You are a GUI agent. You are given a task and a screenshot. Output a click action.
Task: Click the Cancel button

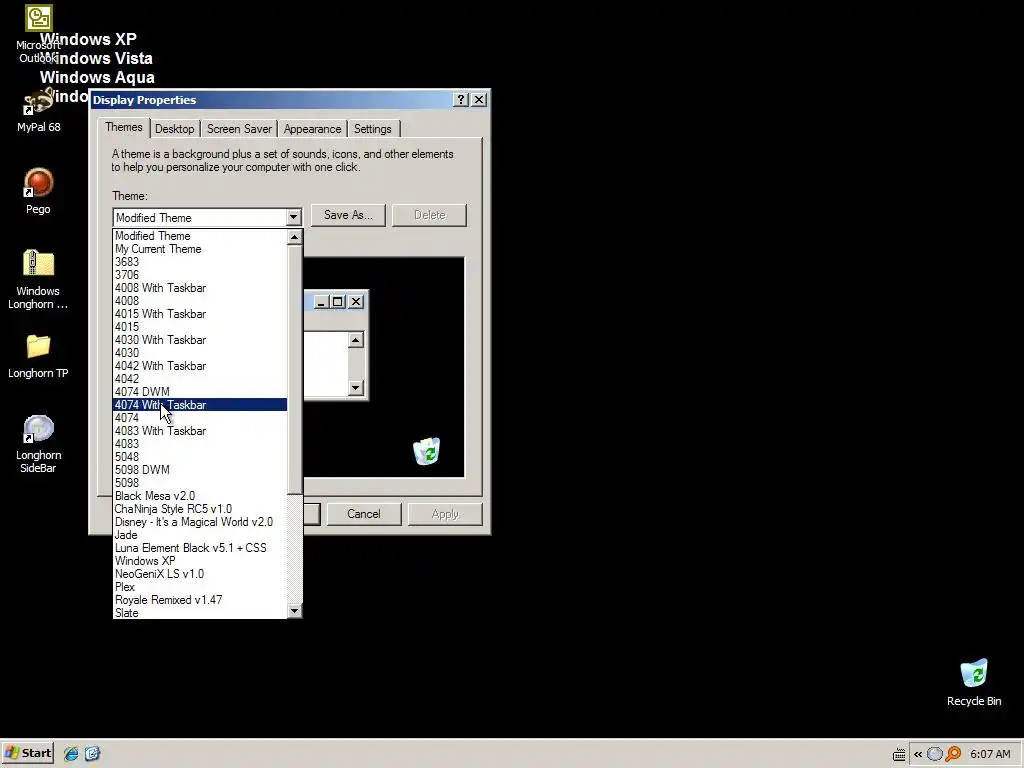(364, 514)
